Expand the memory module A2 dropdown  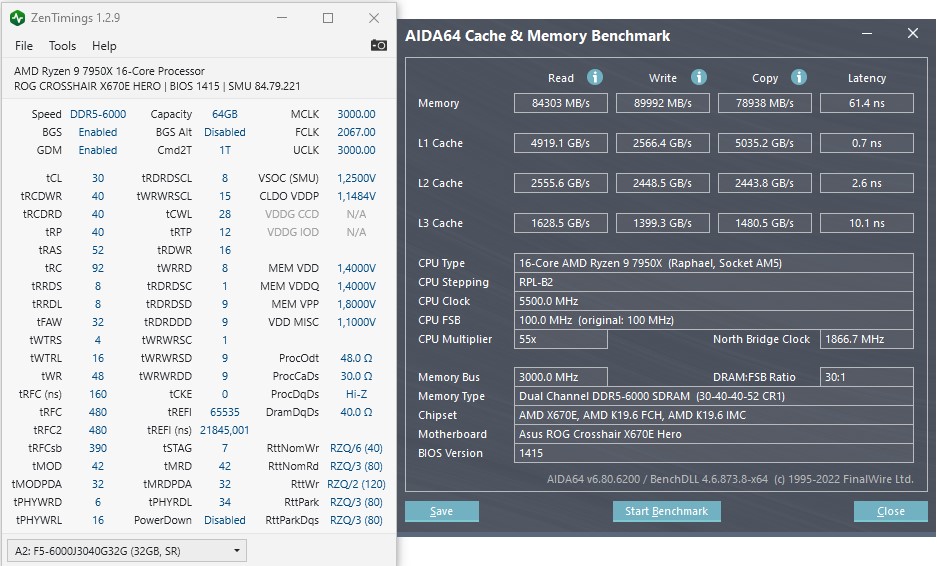pyautogui.click(x=127, y=550)
